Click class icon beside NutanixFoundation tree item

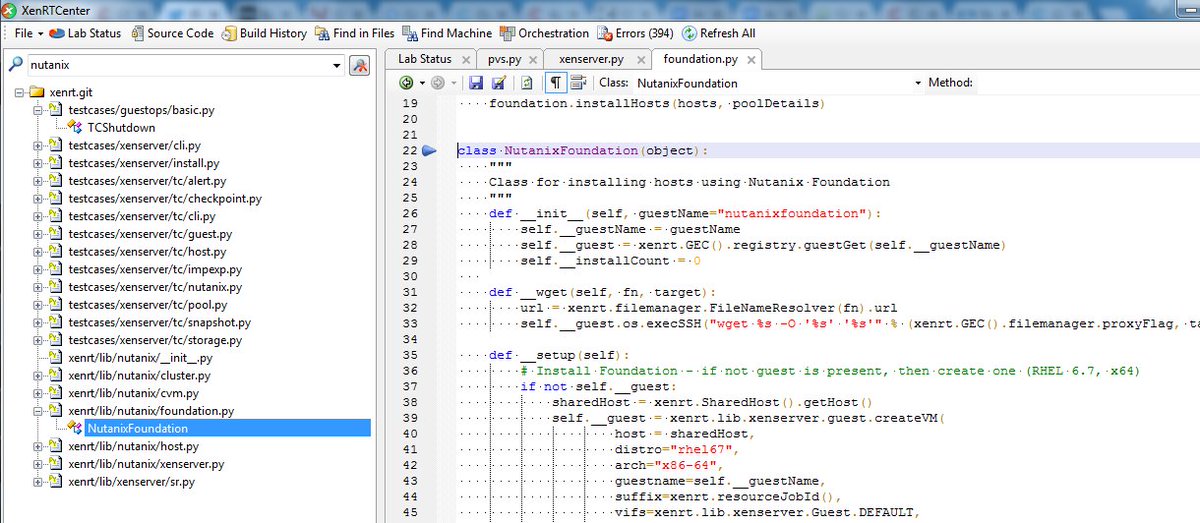pos(74,428)
